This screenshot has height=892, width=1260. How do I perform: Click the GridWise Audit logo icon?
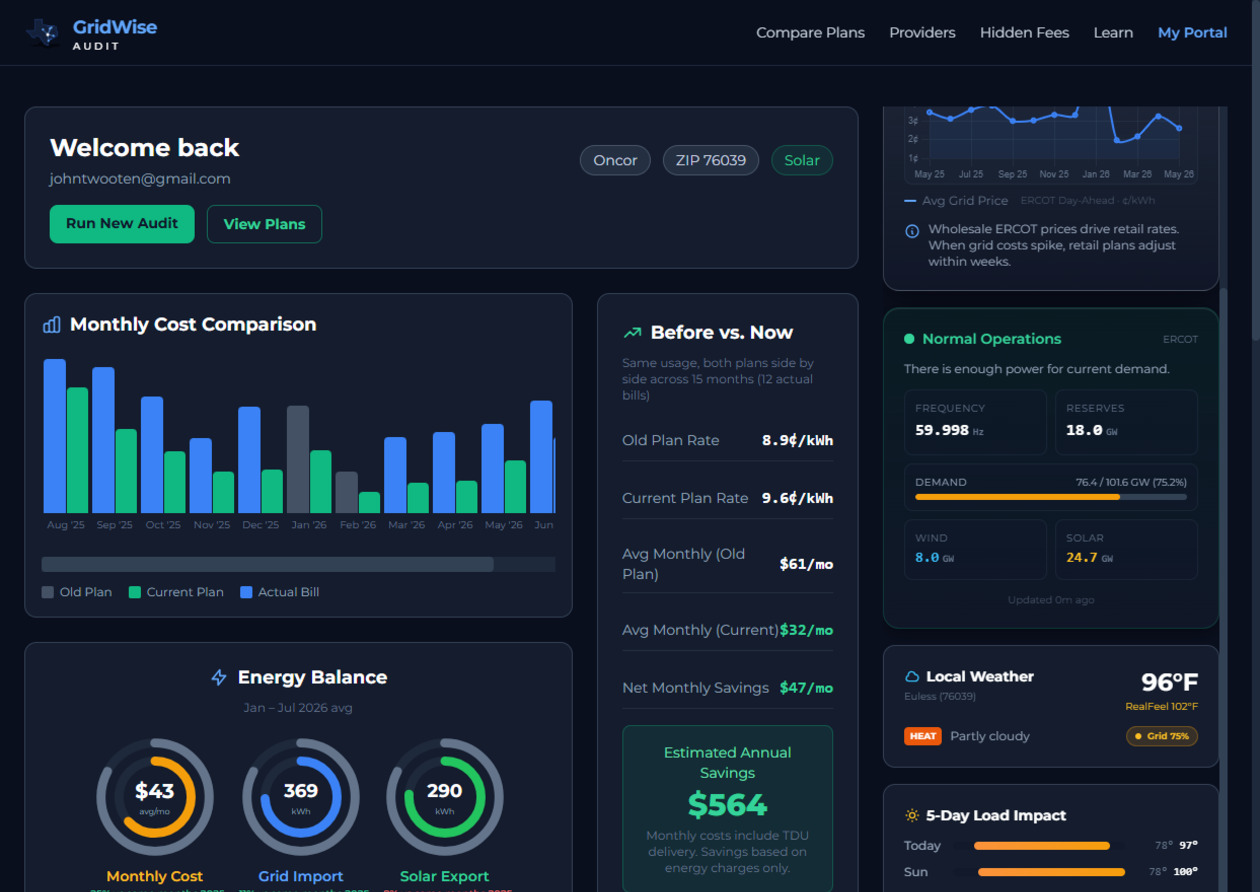pyautogui.click(x=43, y=33)
